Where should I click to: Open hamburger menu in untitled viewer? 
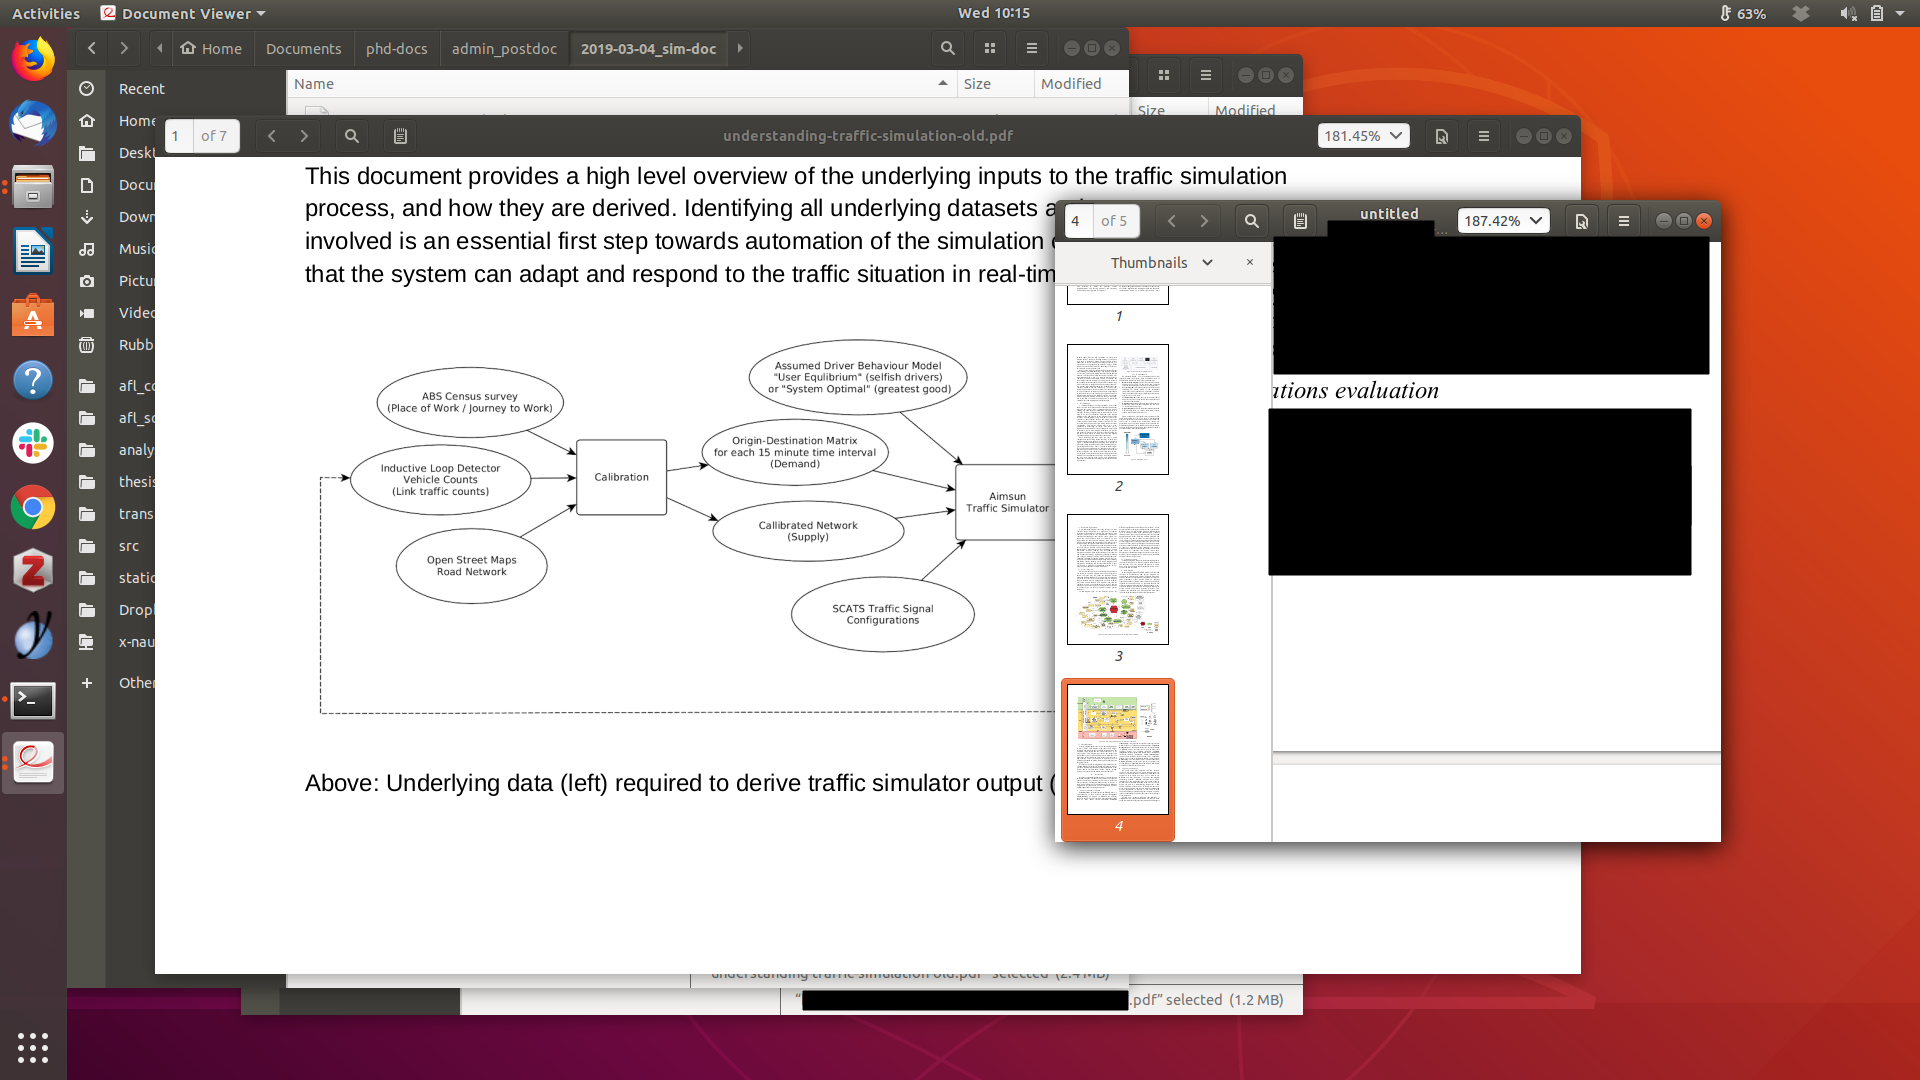pos(1623,221)
